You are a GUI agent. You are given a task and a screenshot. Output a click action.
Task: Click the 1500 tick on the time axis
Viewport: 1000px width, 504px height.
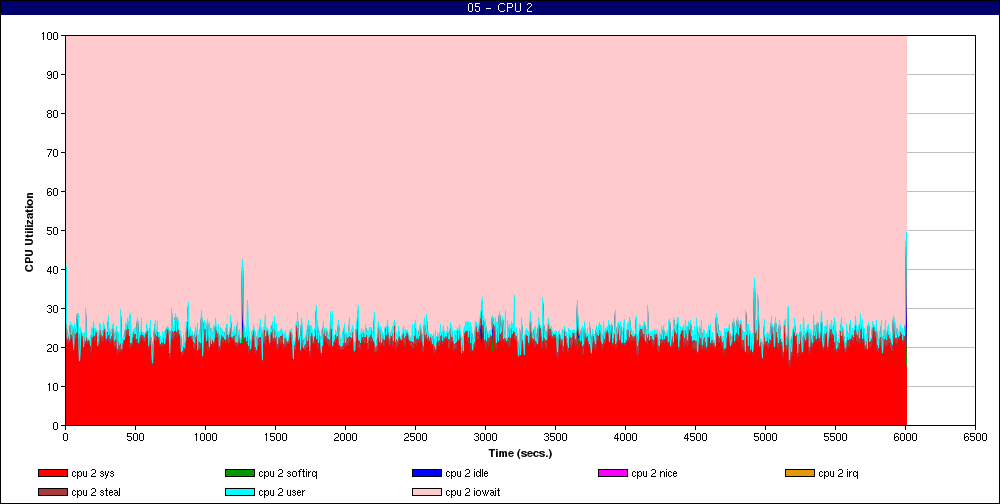click(x=275, y=438)
